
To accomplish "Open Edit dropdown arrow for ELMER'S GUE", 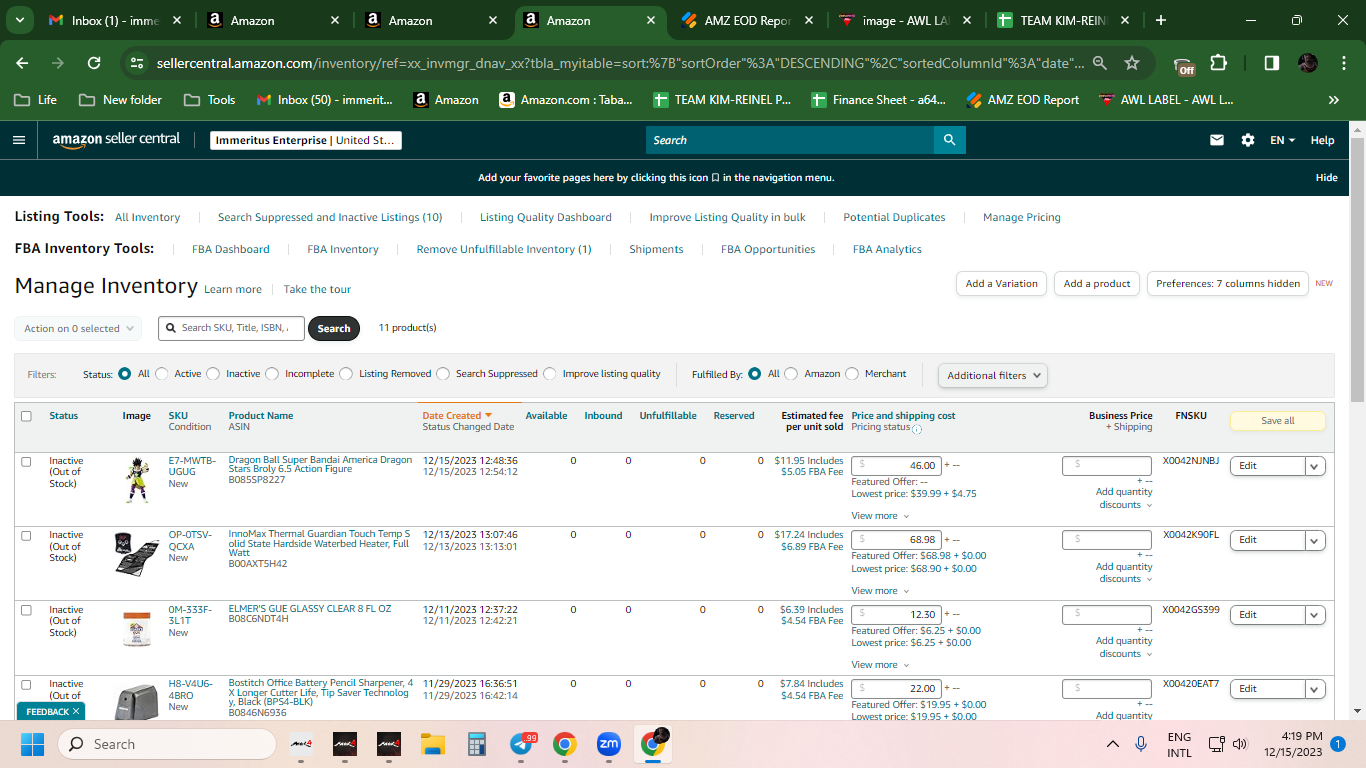I will coord(1315,615).
